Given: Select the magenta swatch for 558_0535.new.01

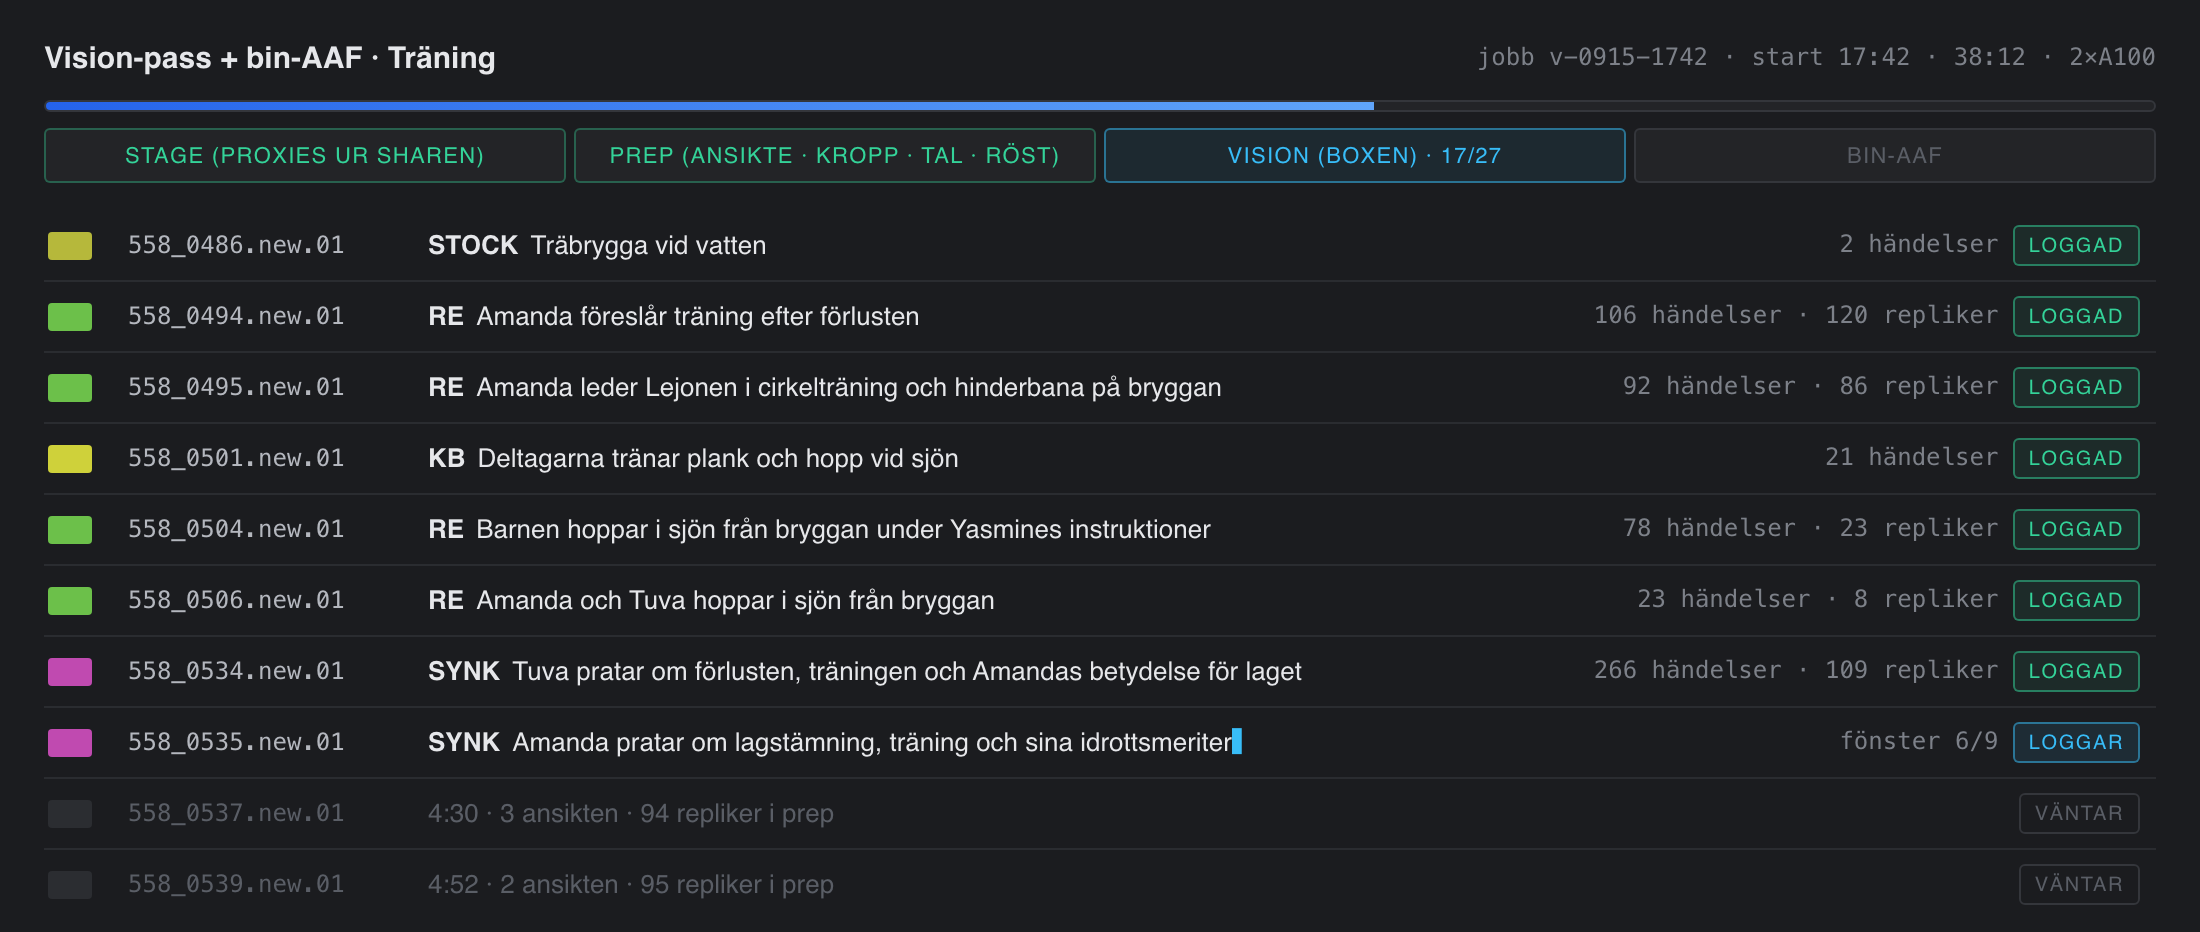Looking at the screenshot, I should click(70, 743).
